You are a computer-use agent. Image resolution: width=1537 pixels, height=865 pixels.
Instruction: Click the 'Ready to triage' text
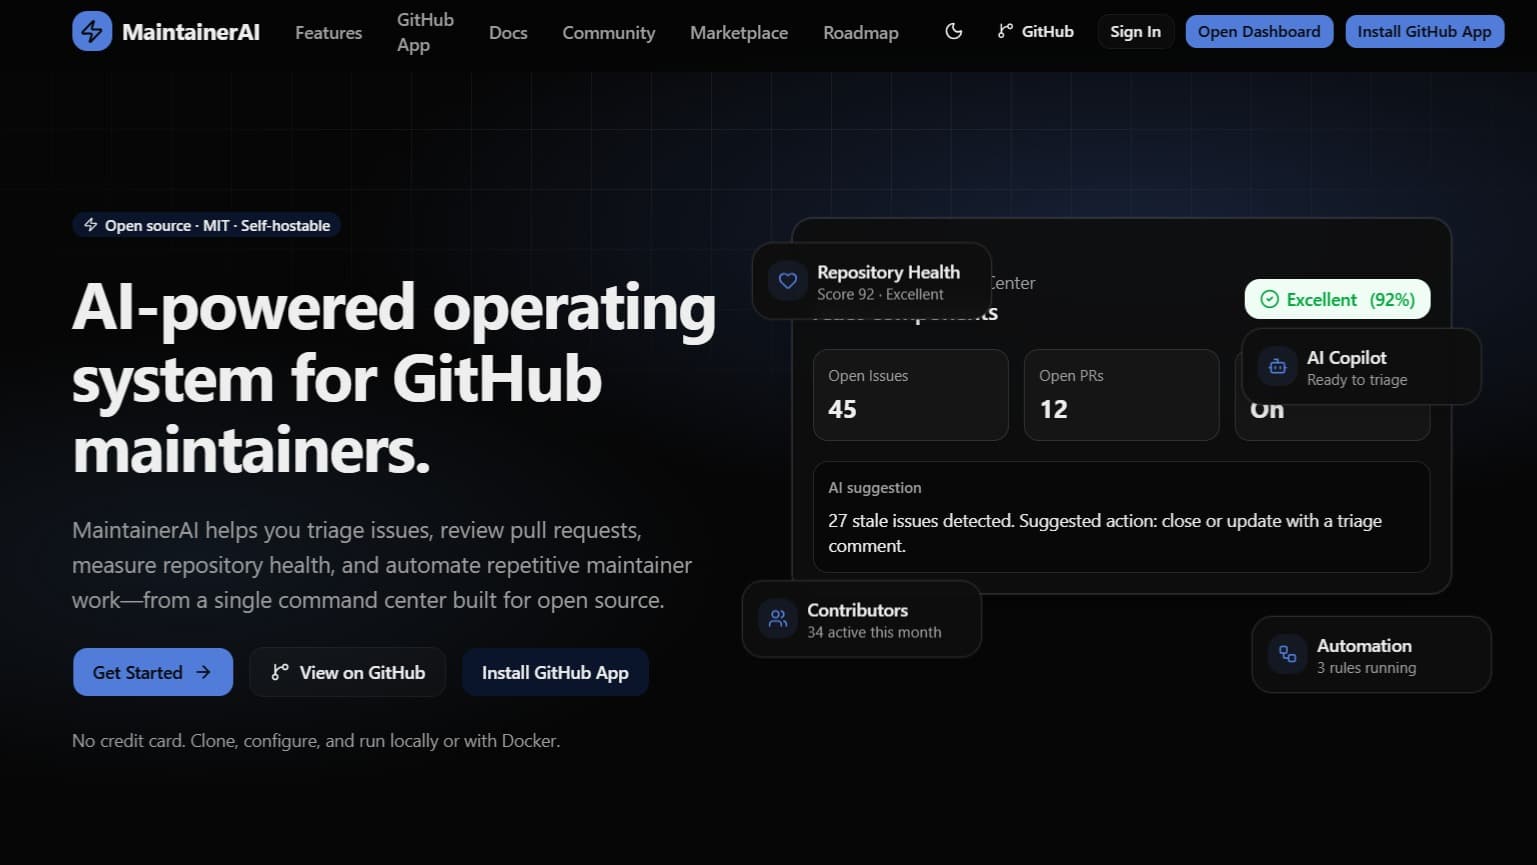1357,380
